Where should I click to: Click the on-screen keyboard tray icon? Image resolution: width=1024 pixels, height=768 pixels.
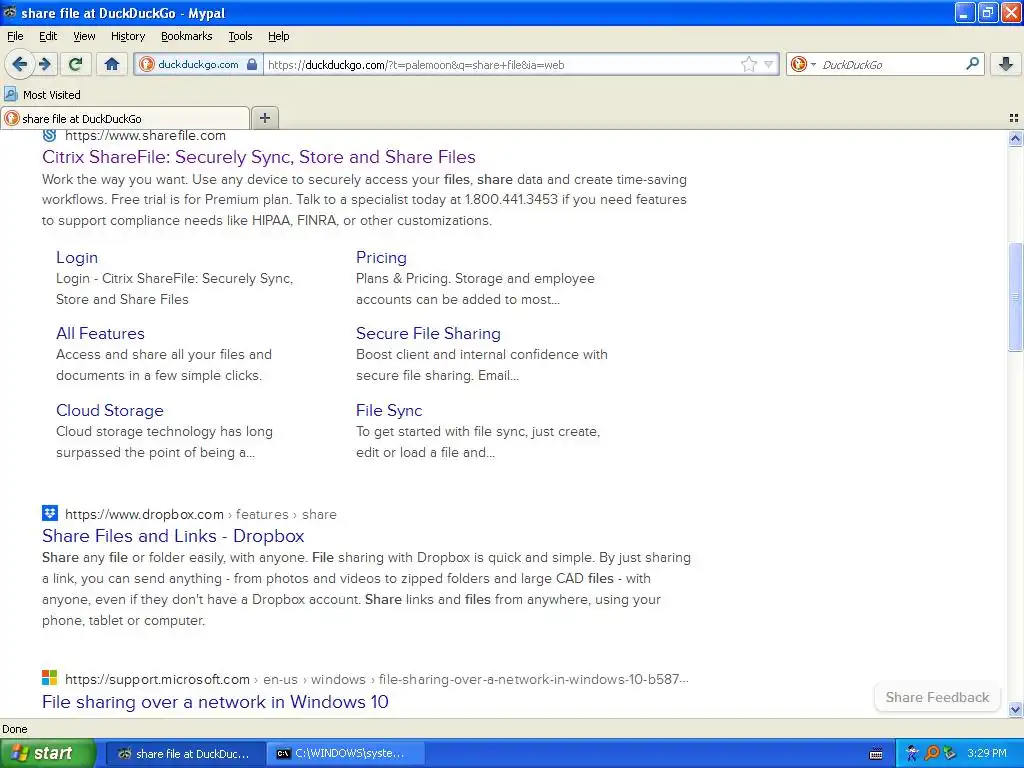(x=876, y=754)
